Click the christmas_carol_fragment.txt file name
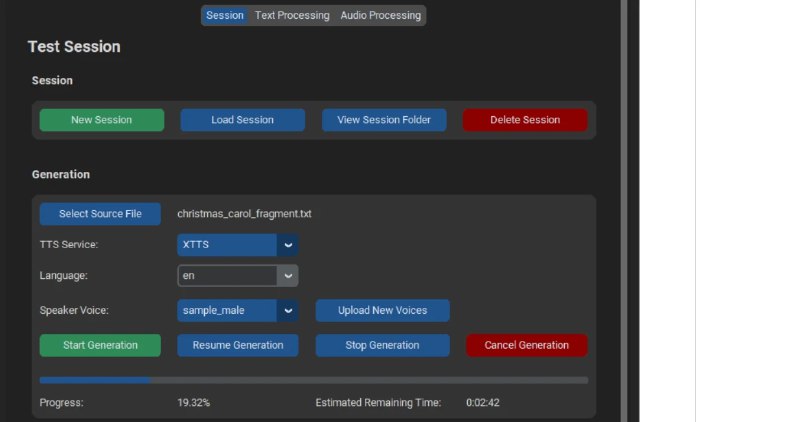This screenshot has height=422, width=800. point(244,214)
